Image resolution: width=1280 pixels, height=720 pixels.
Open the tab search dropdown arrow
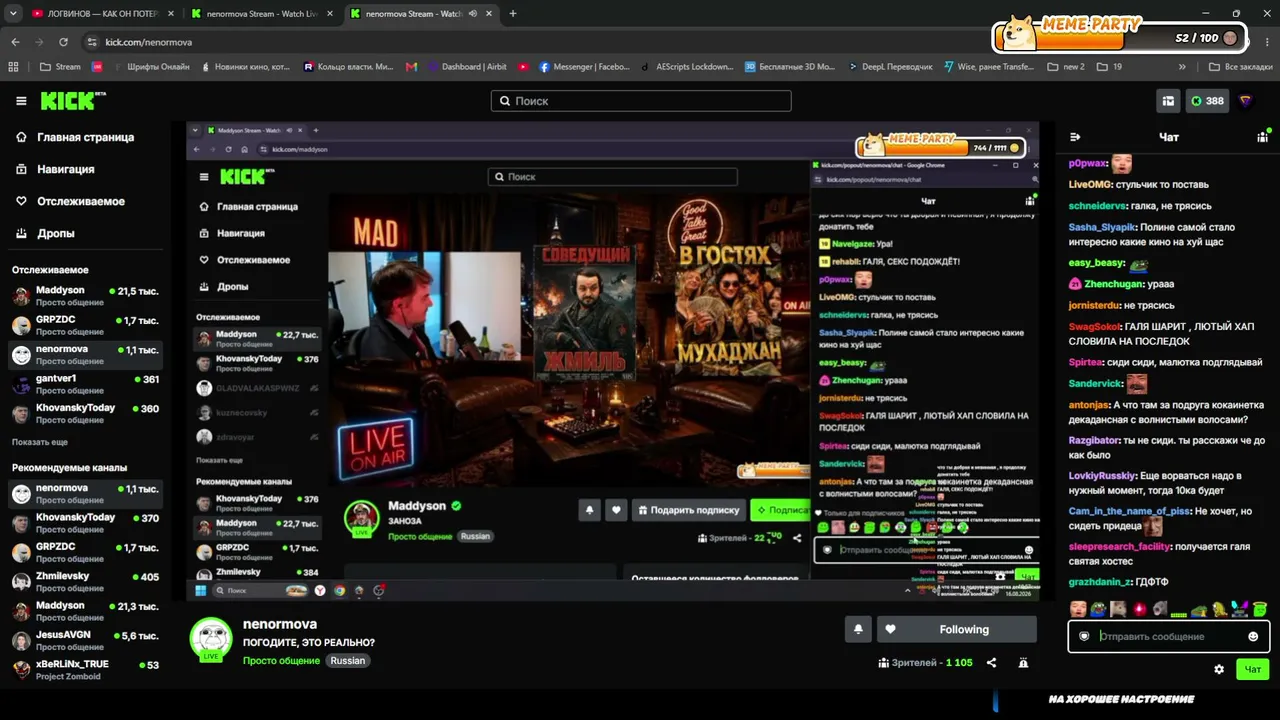tap(11, 14)
